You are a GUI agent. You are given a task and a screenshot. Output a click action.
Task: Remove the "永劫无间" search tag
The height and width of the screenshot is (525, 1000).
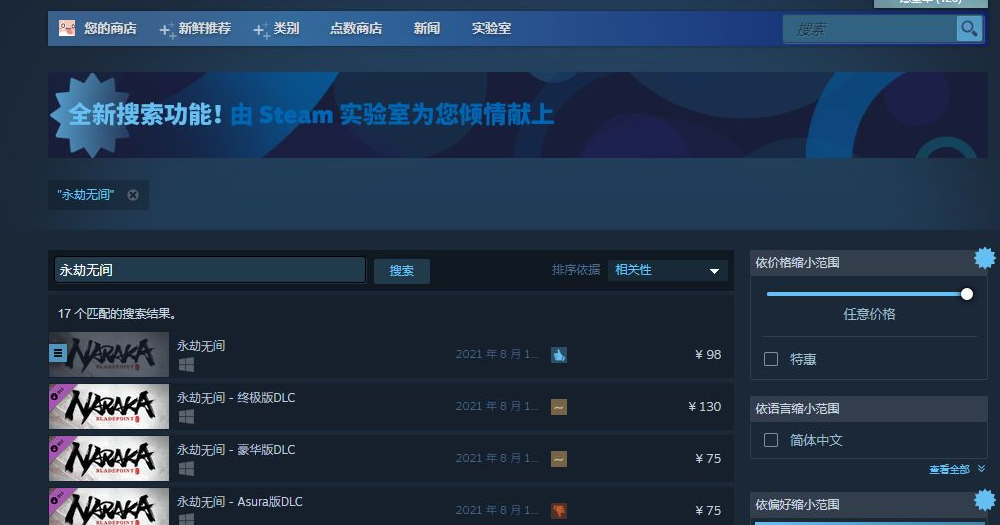(133, 195)
